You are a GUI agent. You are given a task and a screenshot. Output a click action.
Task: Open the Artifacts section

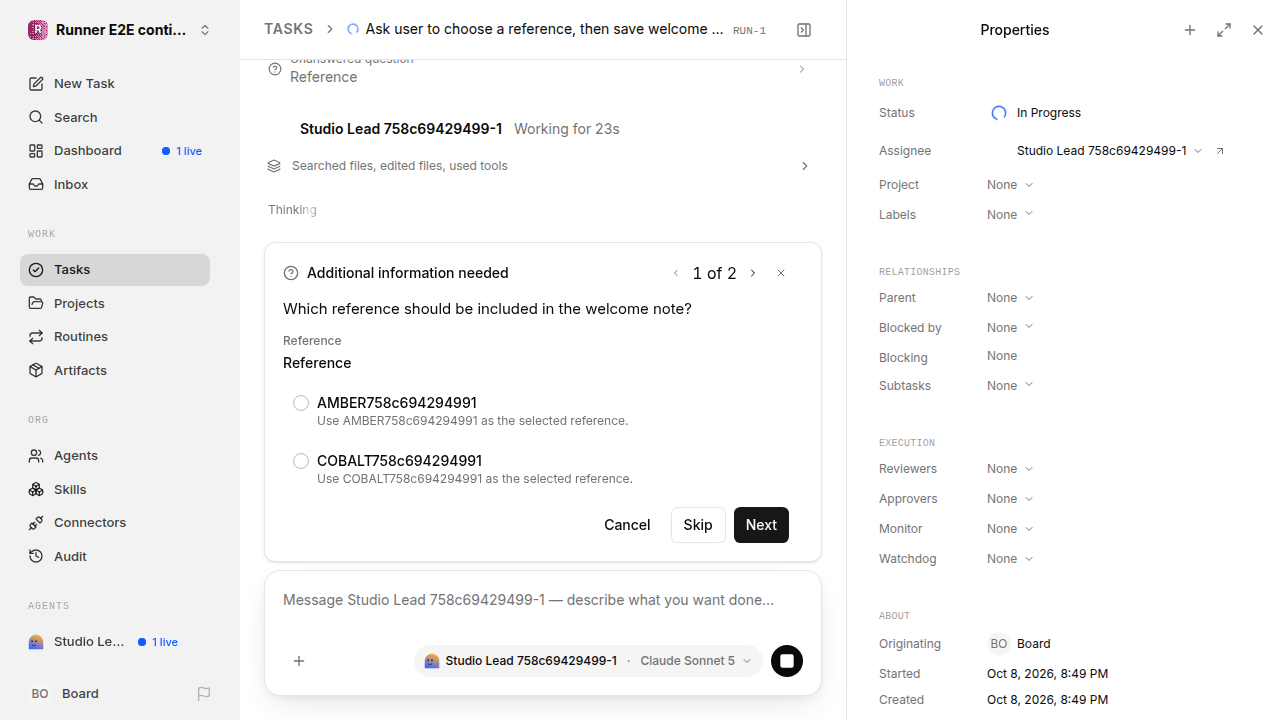[x=115, y=370]
